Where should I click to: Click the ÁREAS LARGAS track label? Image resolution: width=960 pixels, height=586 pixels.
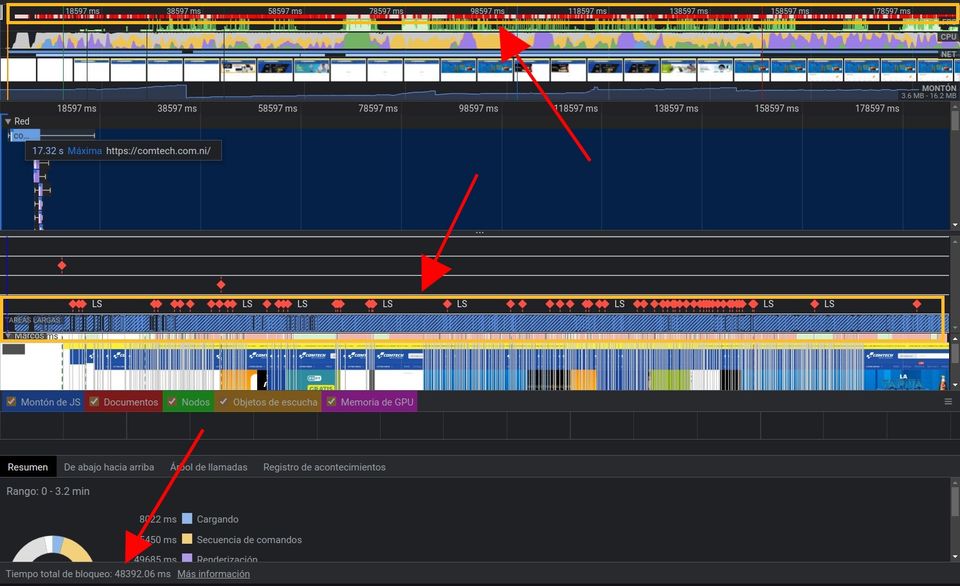34,320
